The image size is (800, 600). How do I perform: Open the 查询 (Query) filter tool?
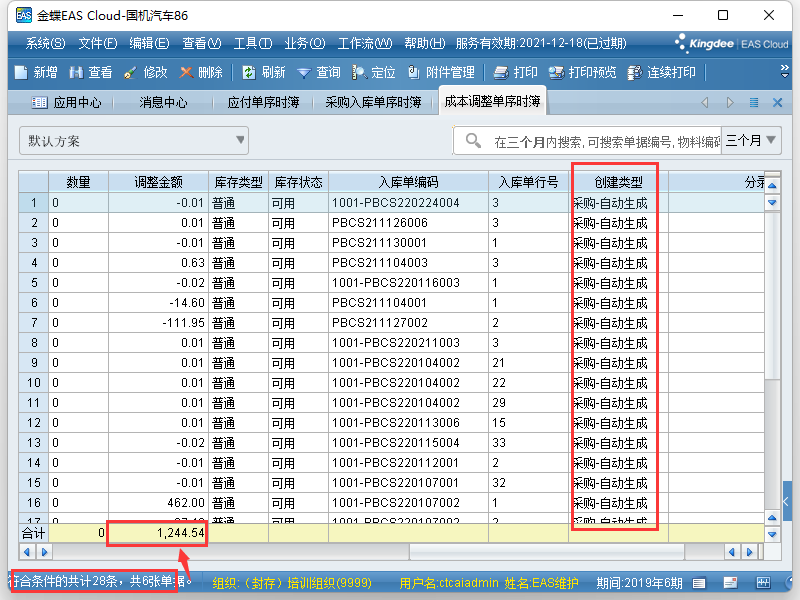click(x=319, y=73)
